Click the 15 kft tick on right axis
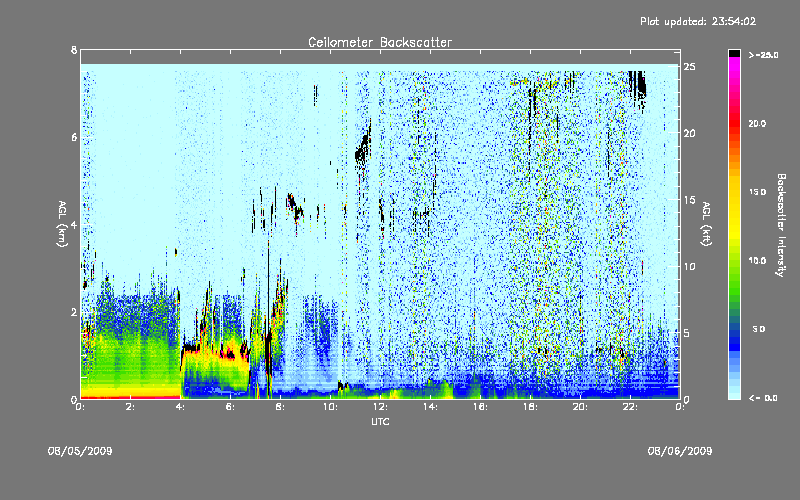The height and width of the screenshot is (500, 800). (690, 200)
